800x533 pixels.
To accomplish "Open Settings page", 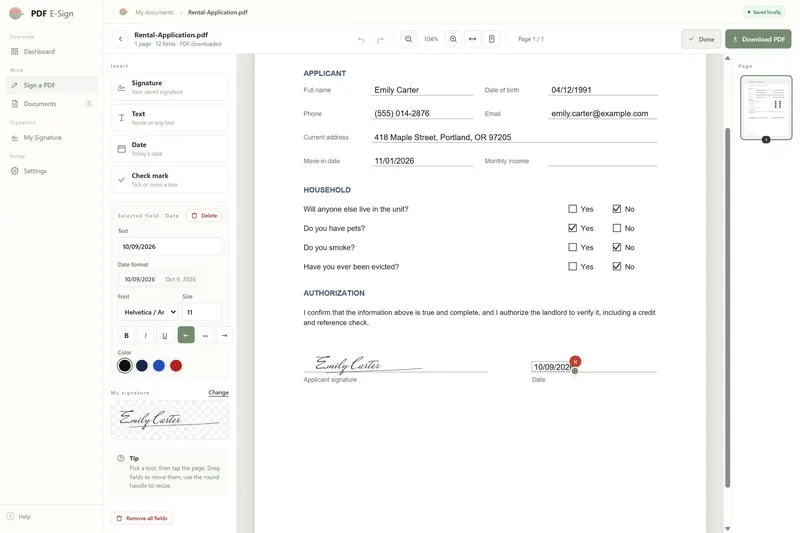I will coord(51,171).
